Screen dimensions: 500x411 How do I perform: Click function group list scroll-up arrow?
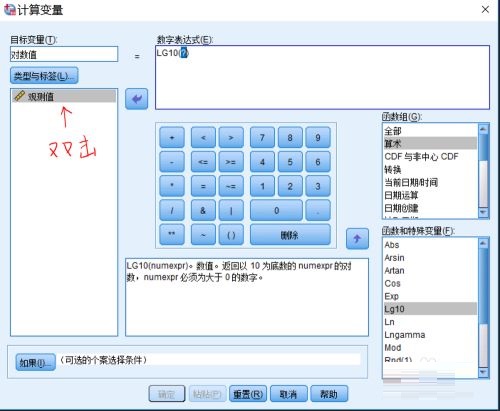point(483,129)
